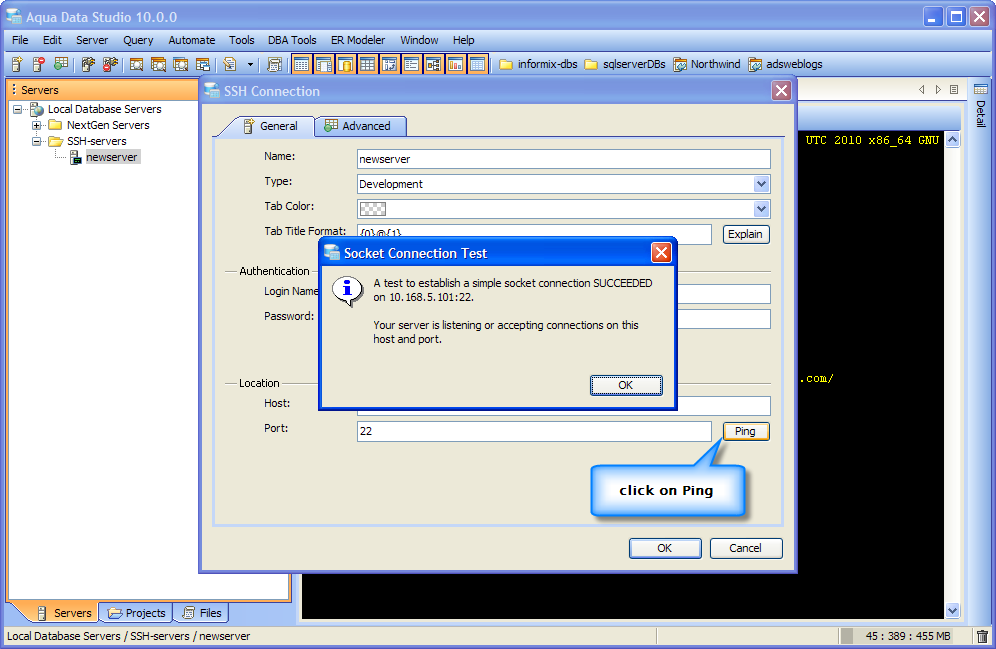Collapse the SSH-servers folder
Viewport: 996px width, 649px height.
[37, 141]
